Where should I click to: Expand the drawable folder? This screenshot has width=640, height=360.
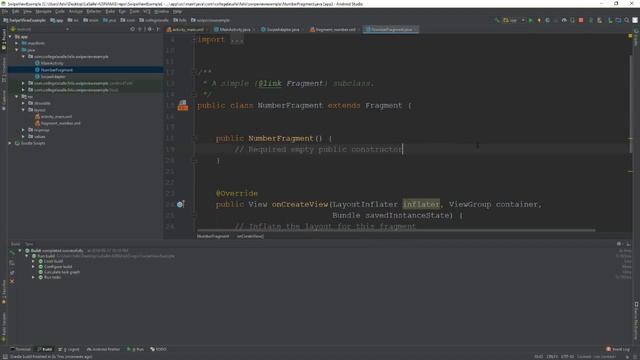[x=23, y=103]
